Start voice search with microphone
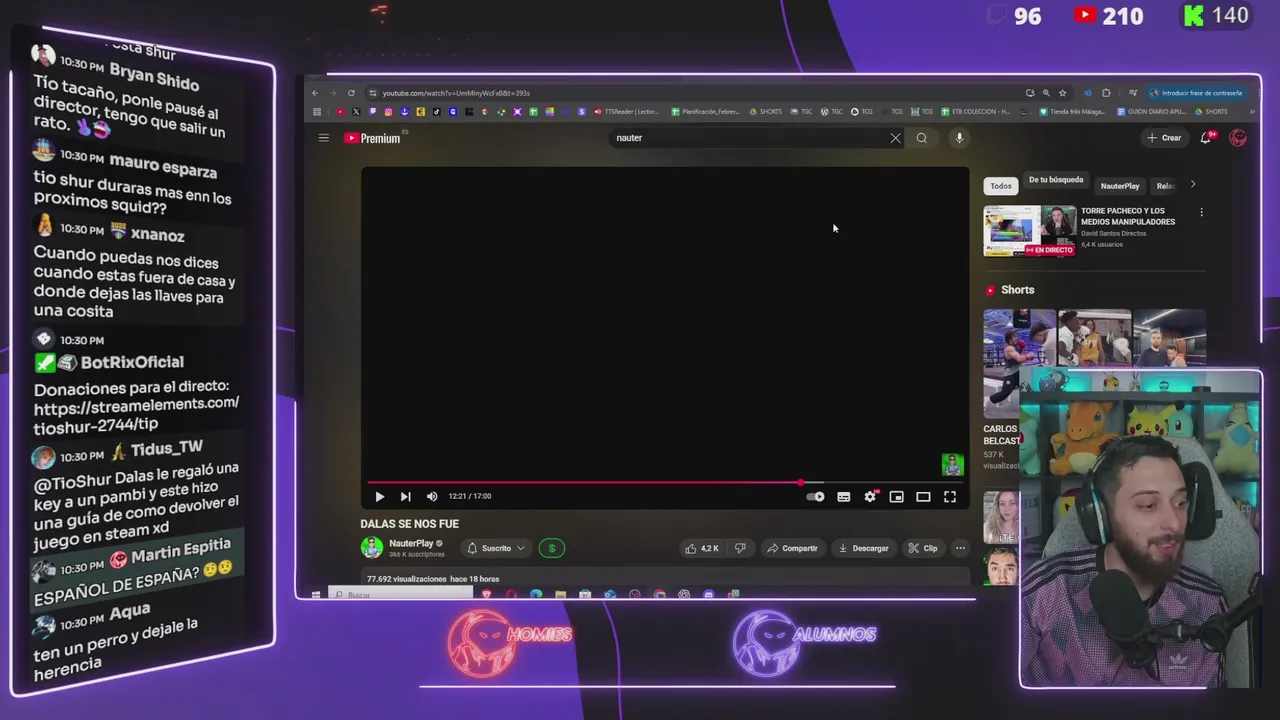Image resolution: width=1280 pixels, height=720 pixels. tap(959, 138)
